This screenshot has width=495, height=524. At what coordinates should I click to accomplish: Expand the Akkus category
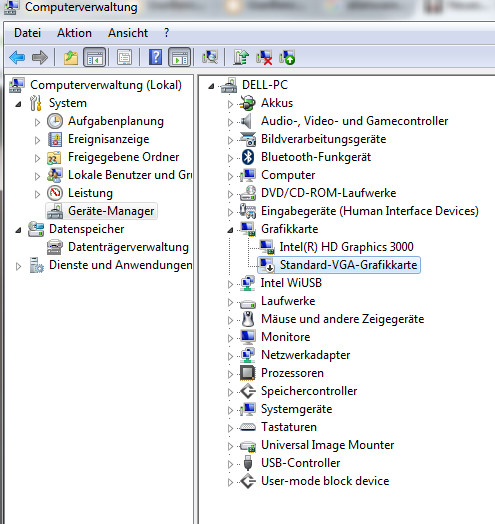coord(230,104)
